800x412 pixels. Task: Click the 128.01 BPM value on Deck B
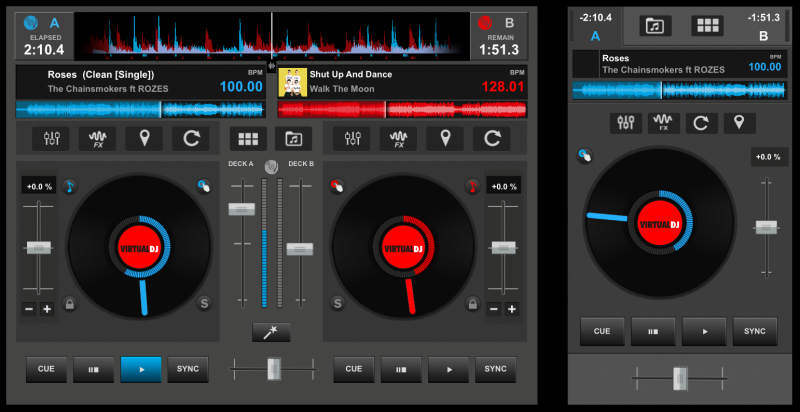[503, 87]
